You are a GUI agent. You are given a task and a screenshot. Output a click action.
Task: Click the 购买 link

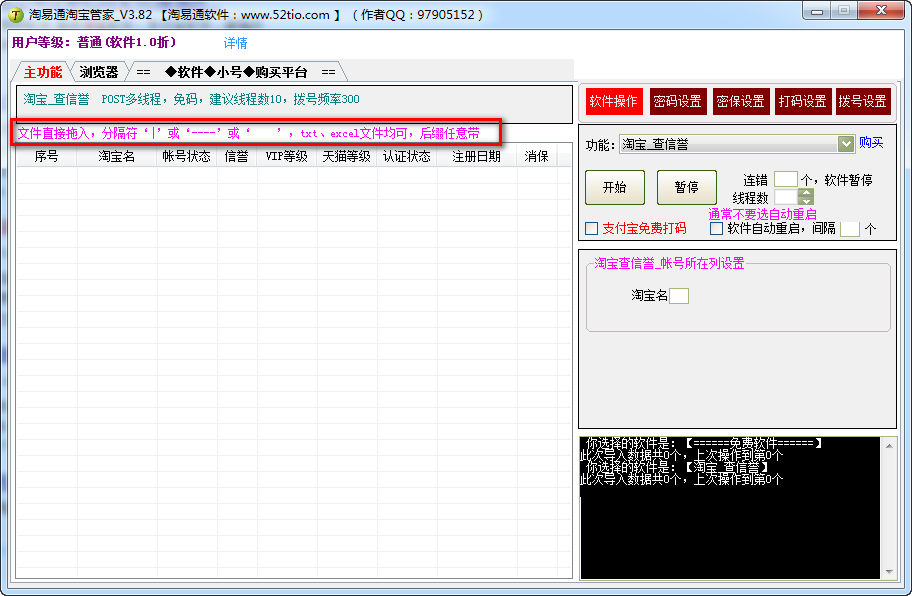click(x=871, y=143)
